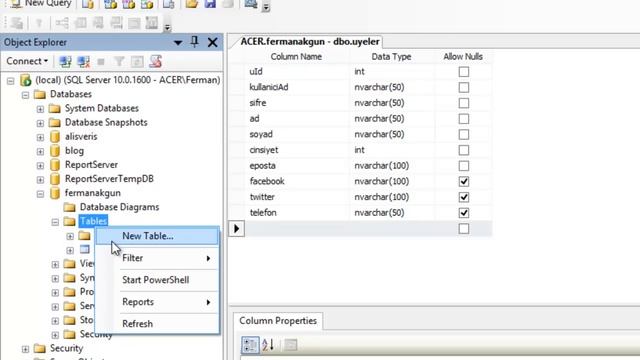Select the ReportServer database icon
This screenshot has width=640, height=360.
pos(55,165)
